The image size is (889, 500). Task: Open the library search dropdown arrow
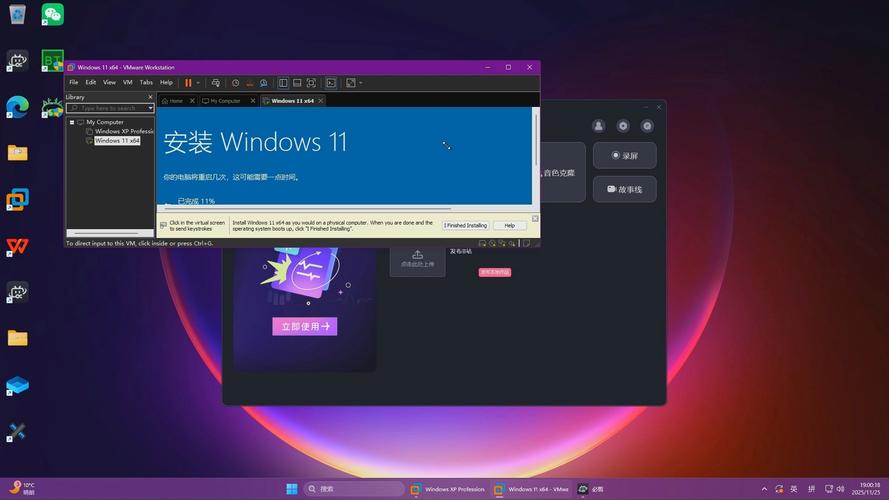150,108
